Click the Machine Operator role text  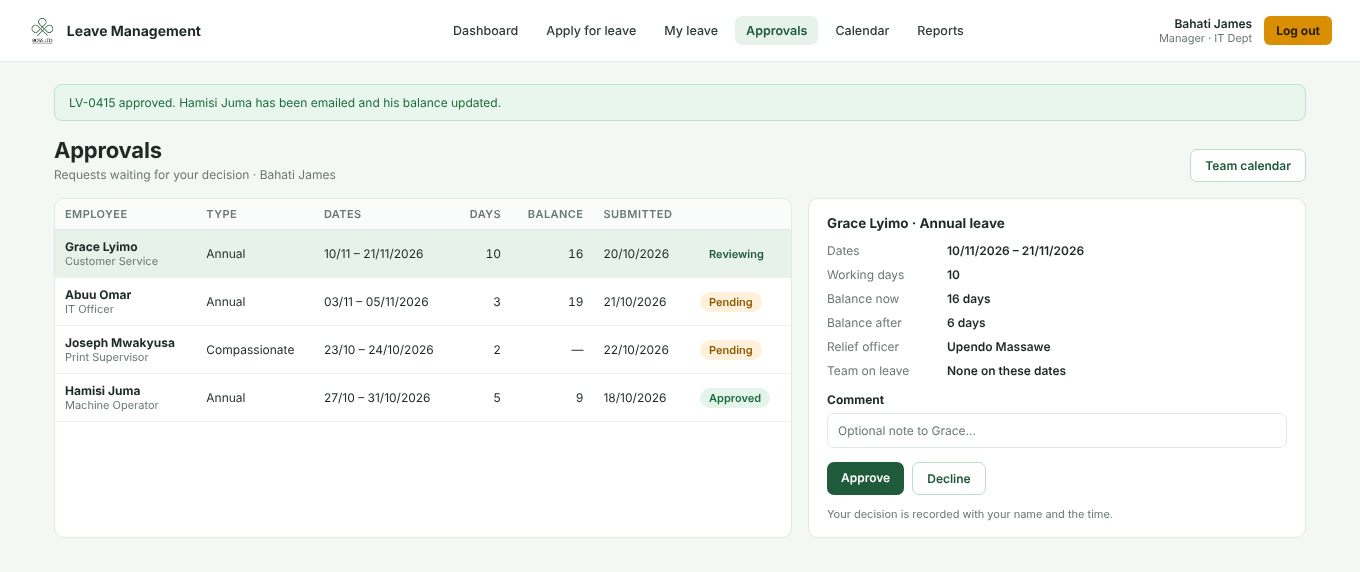[112, 406]
